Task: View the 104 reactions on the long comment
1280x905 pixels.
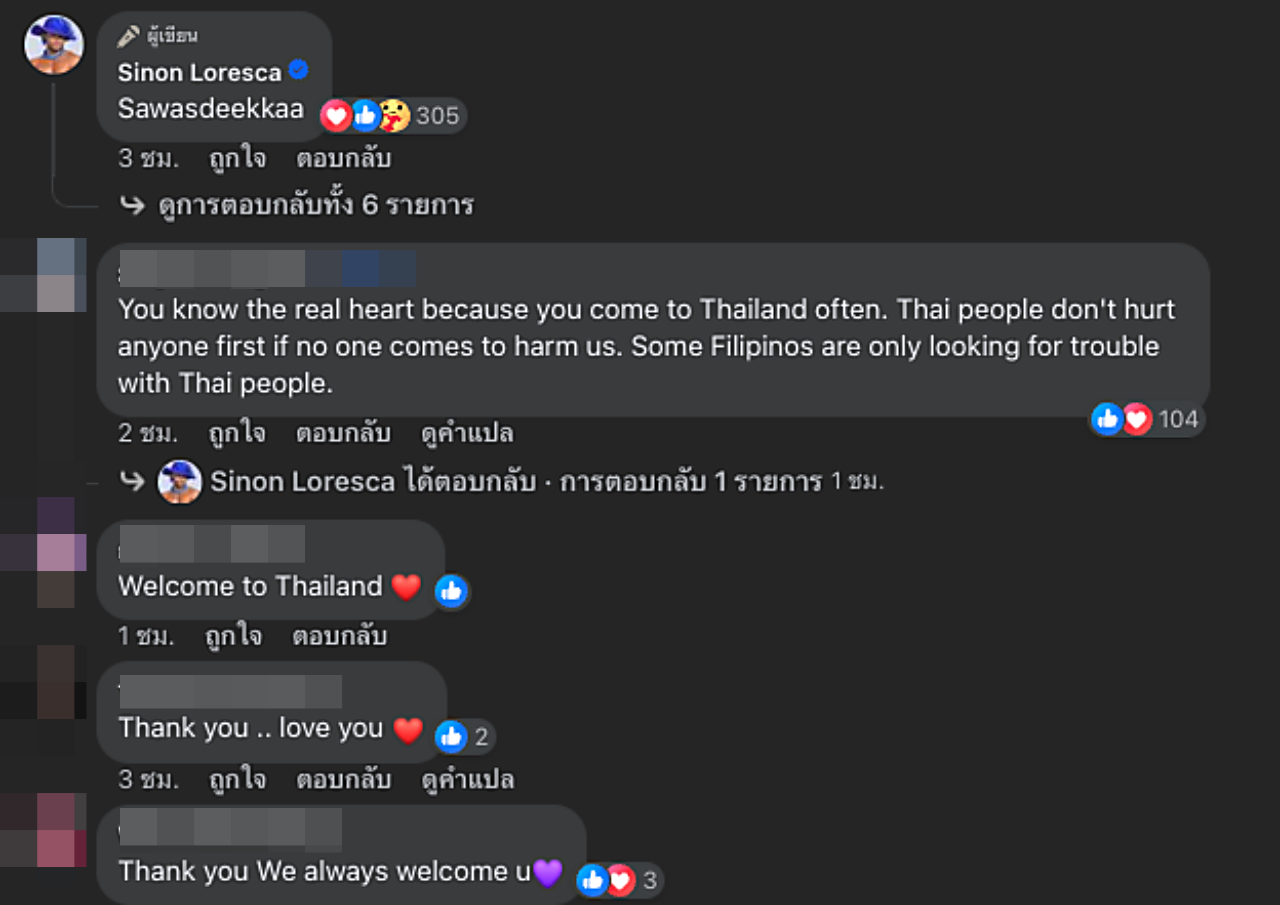Action: coord(1147,419)
